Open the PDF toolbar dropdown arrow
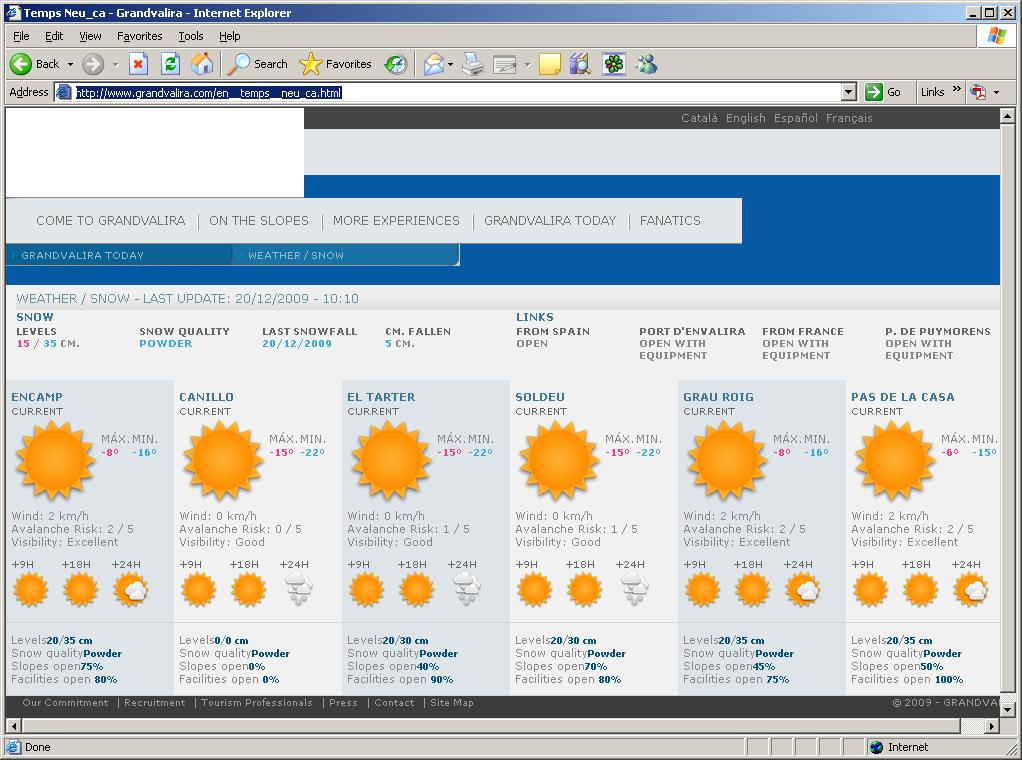1022x760 pixels. (997, 92)
